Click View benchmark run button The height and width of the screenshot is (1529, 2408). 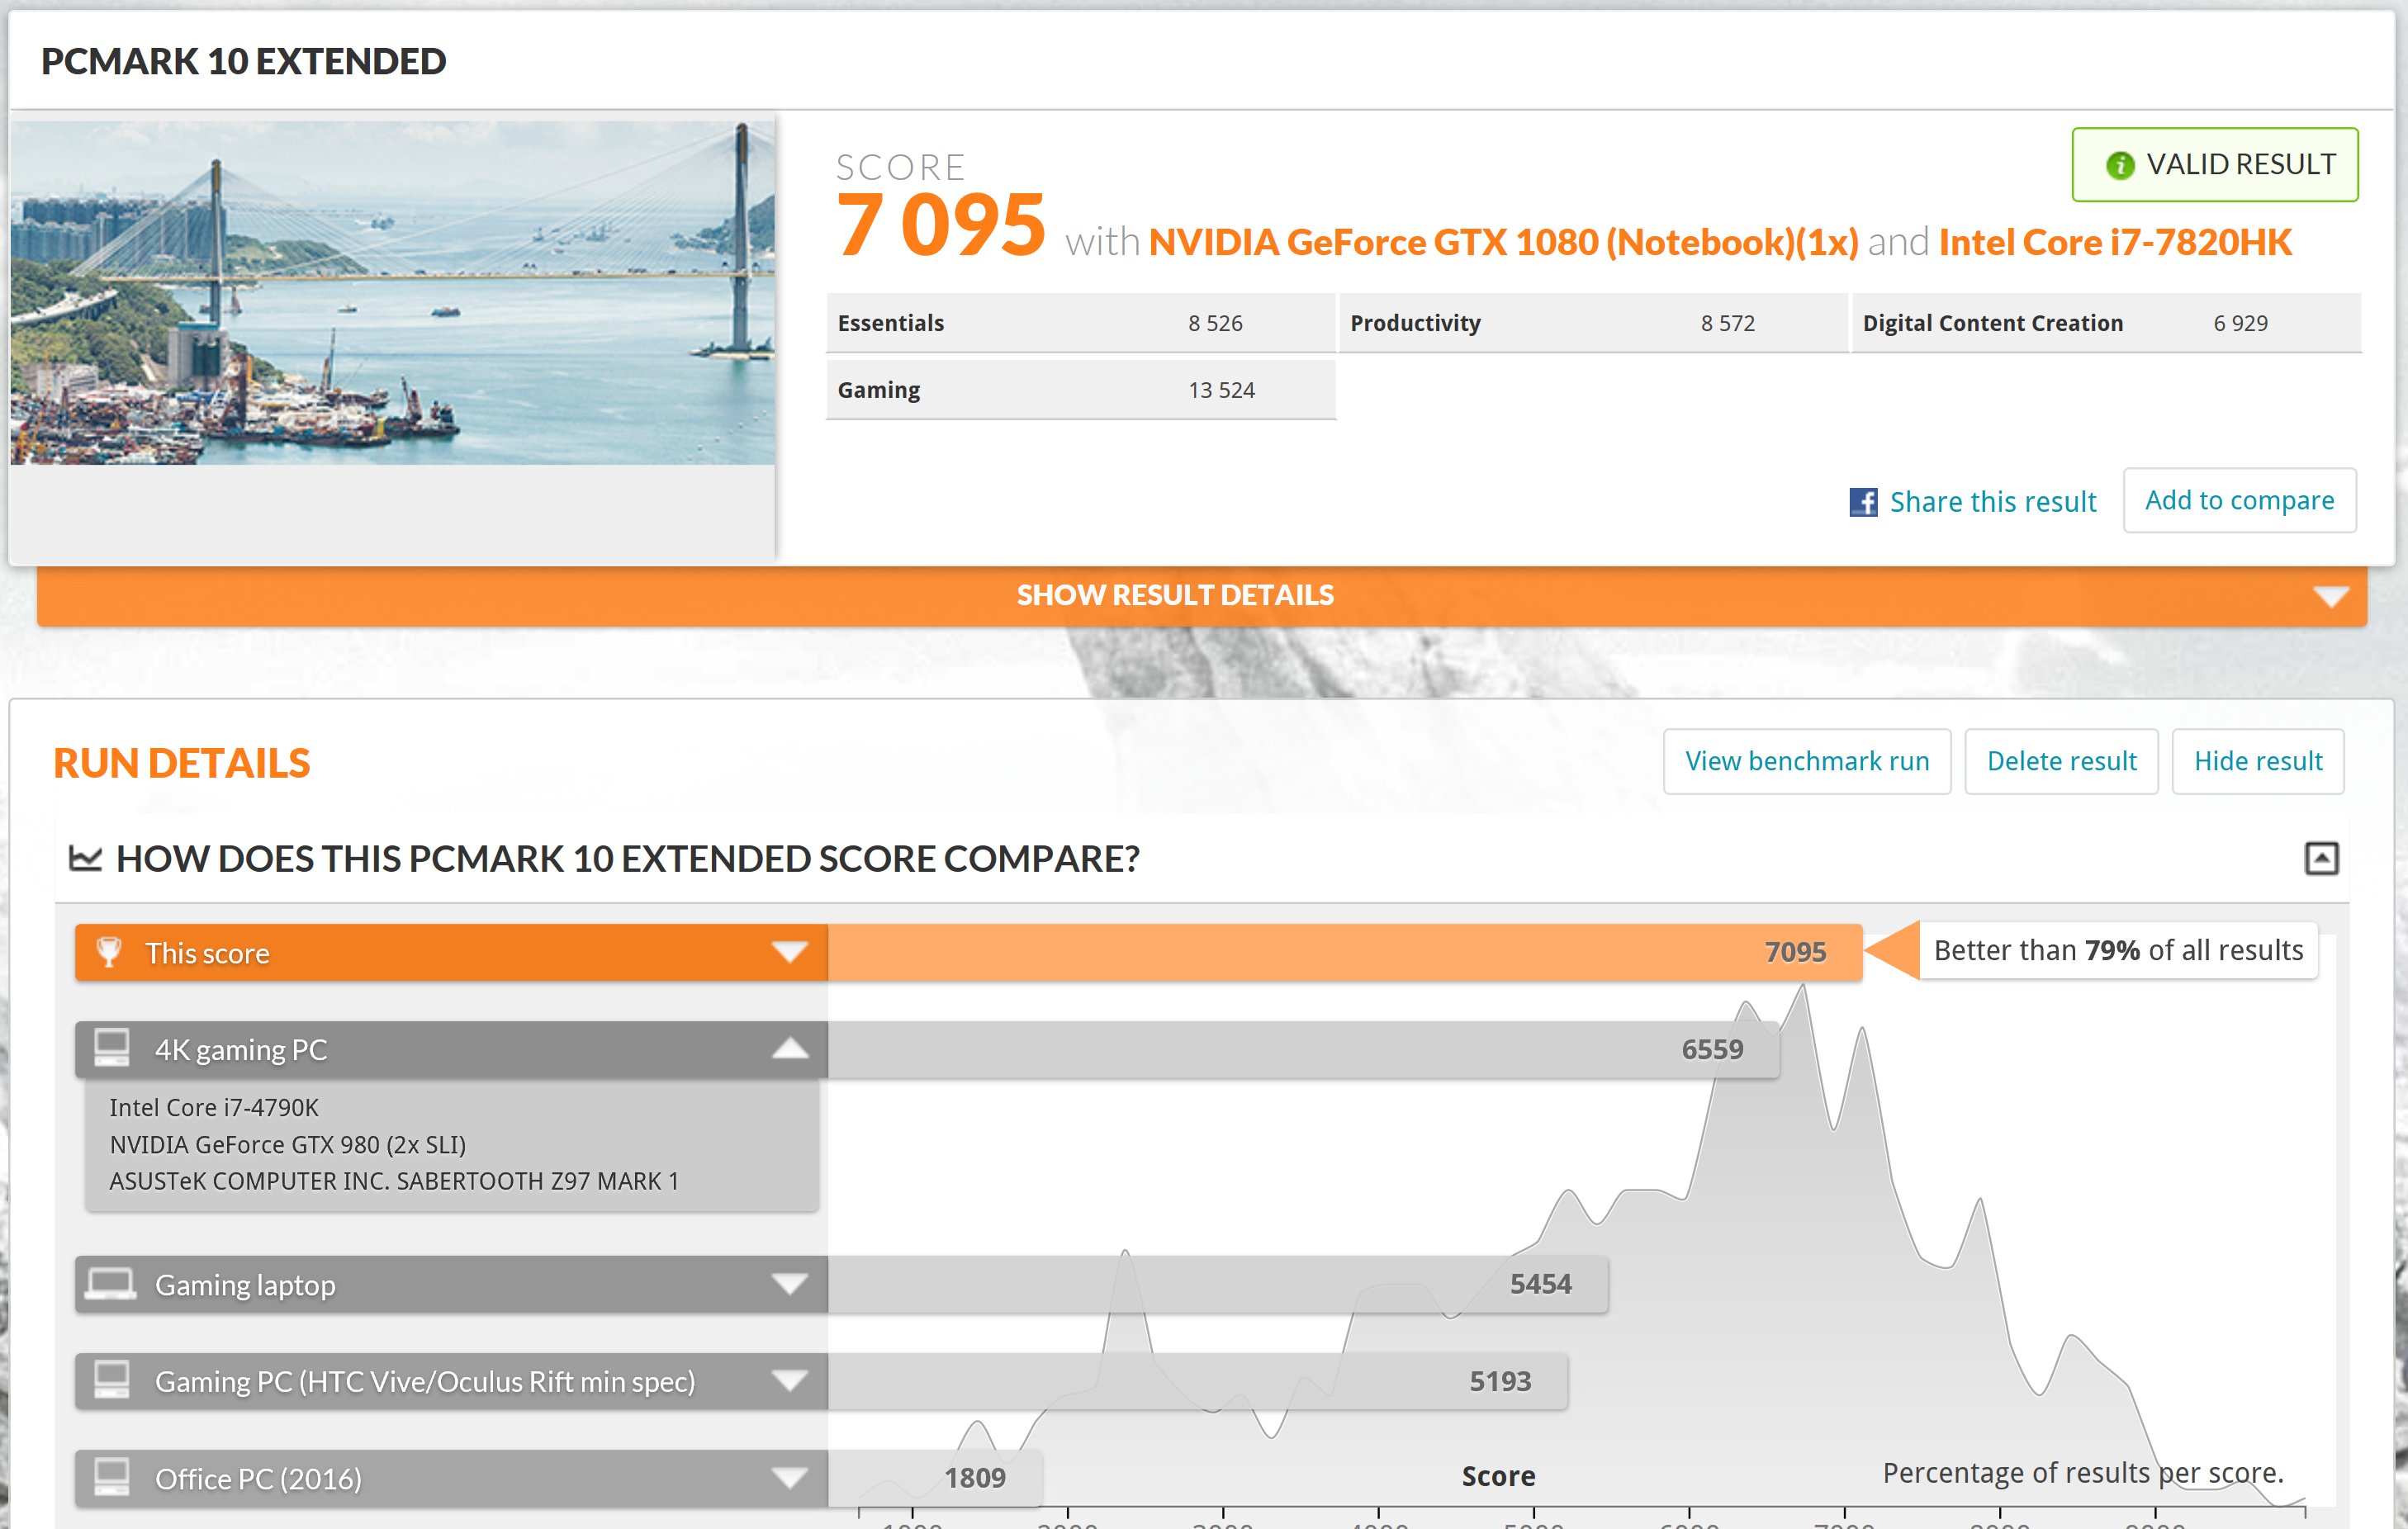[x=1807, y=761]
